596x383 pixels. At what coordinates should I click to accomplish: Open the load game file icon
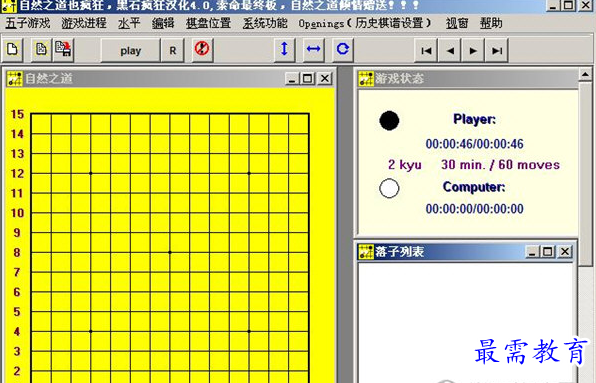[x=41, y=49]
